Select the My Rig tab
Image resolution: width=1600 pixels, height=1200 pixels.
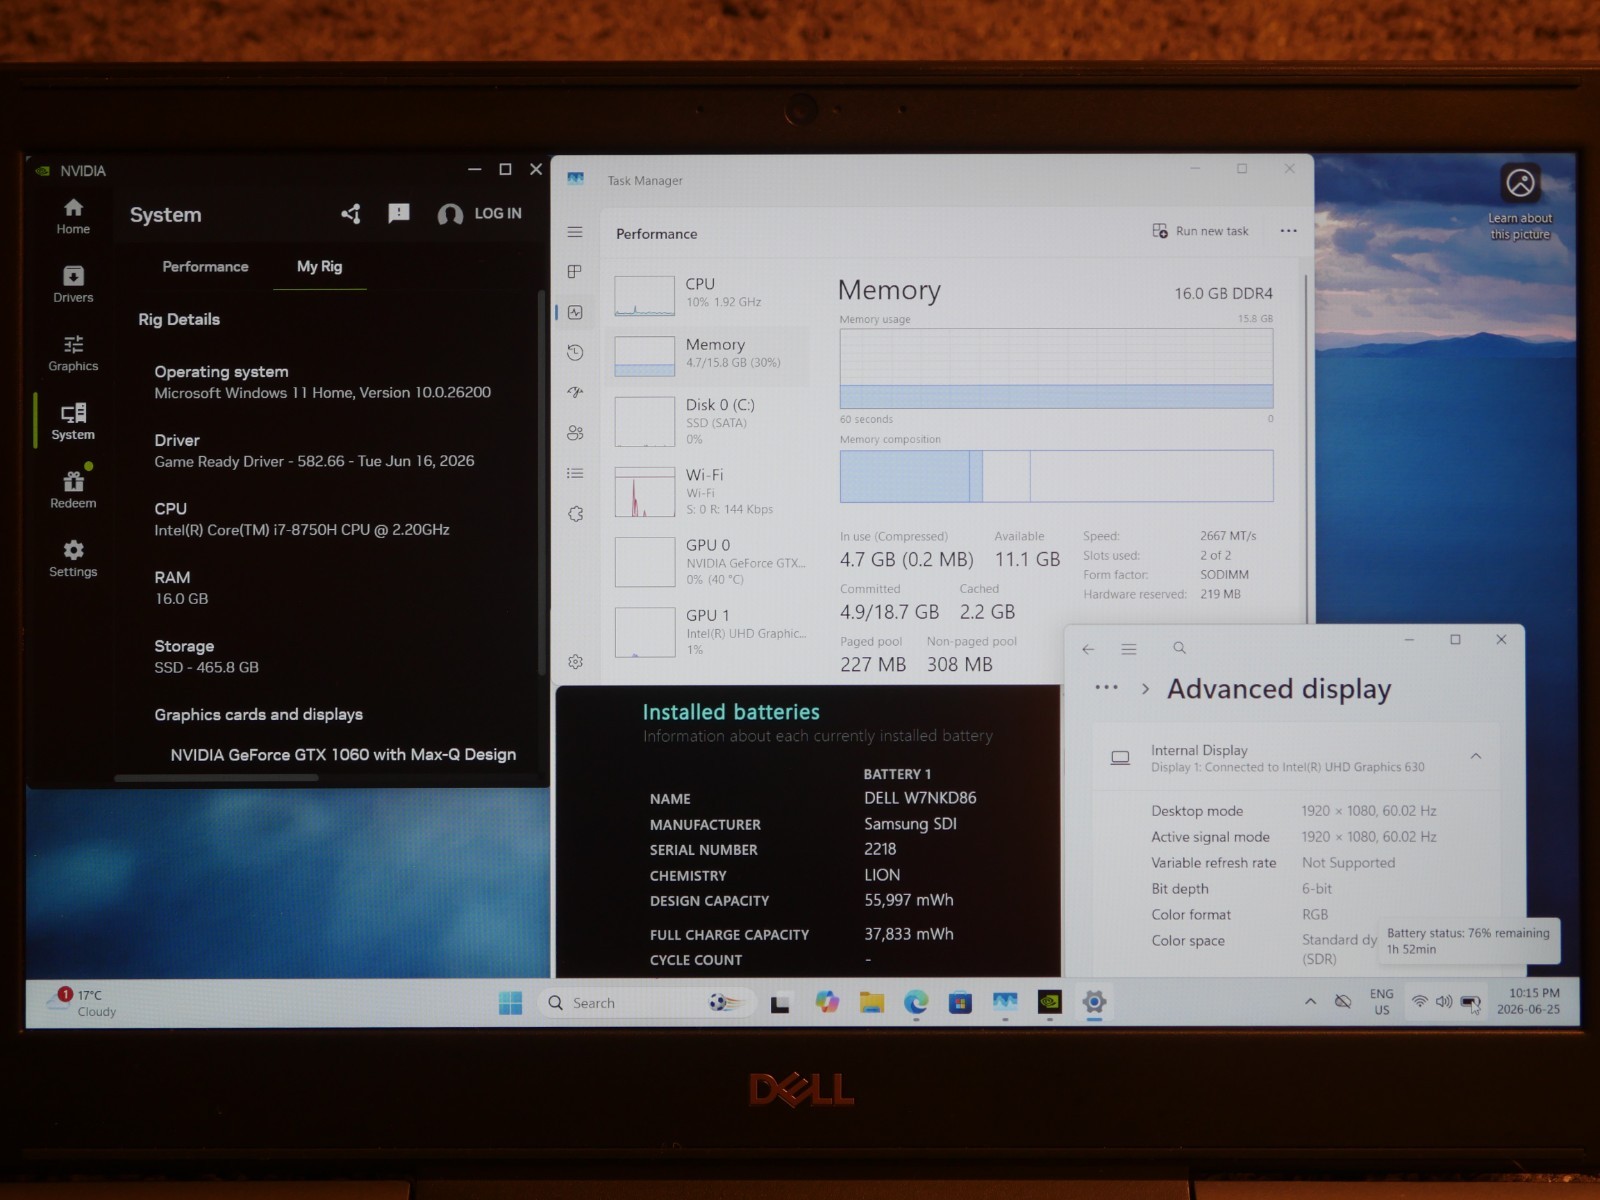coord(319,267)
